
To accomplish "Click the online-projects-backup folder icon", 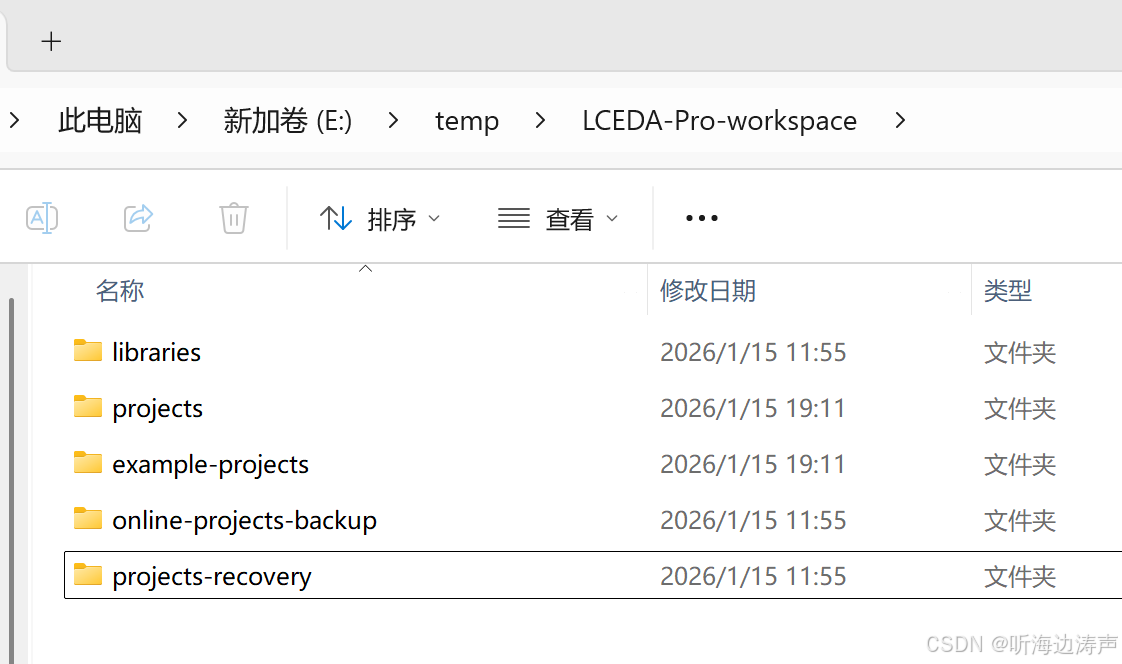I will point(88,519).
